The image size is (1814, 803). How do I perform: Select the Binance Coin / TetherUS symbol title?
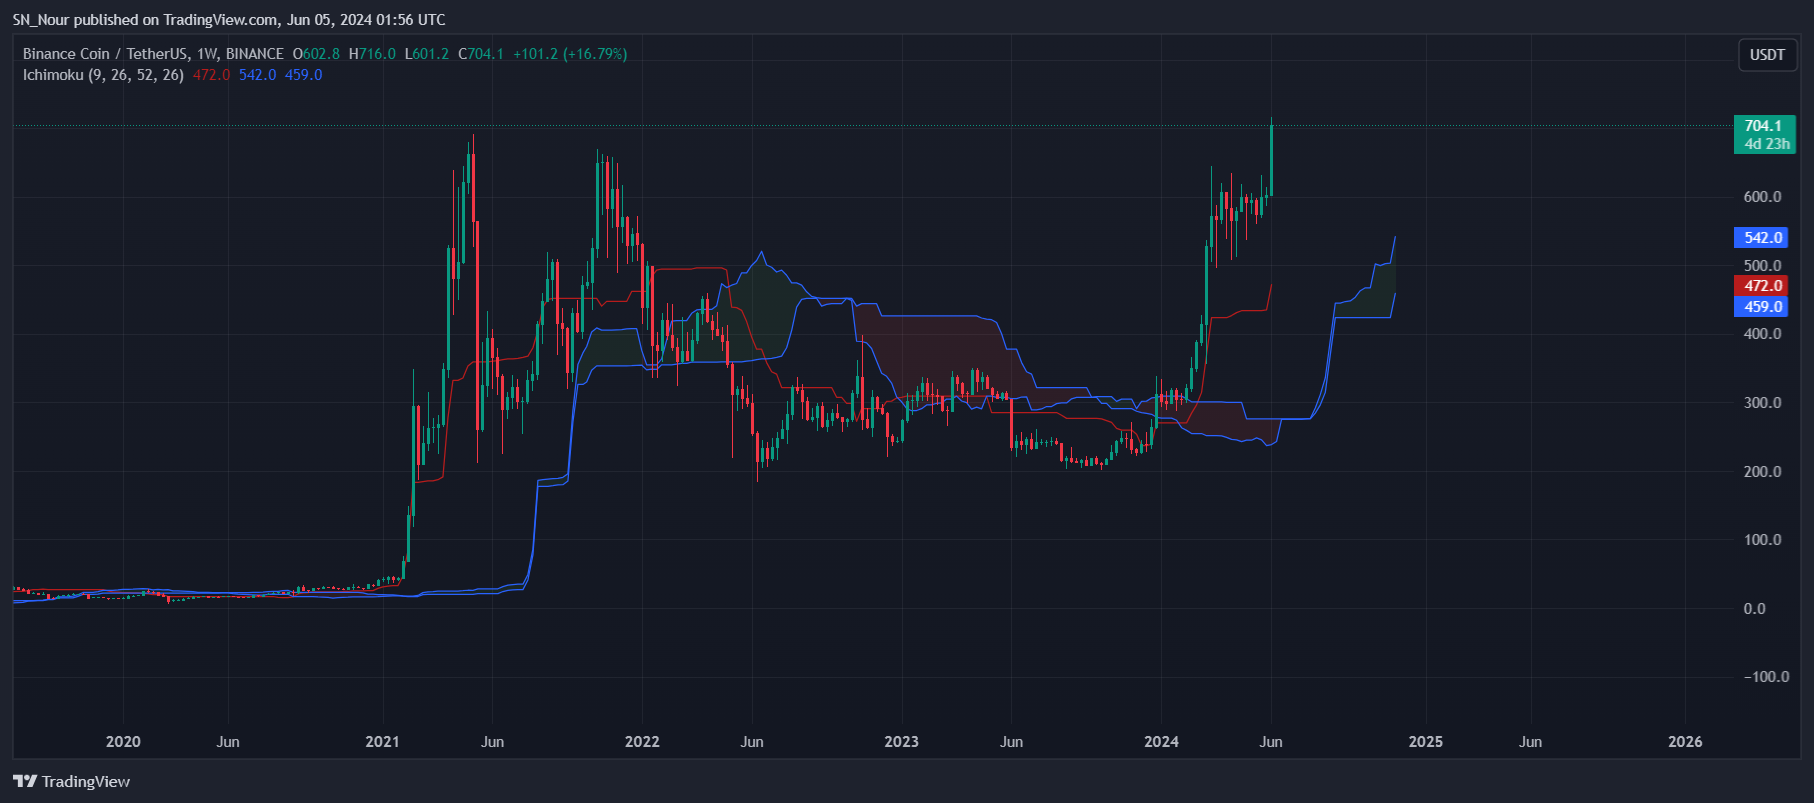(x=153, y=54)
